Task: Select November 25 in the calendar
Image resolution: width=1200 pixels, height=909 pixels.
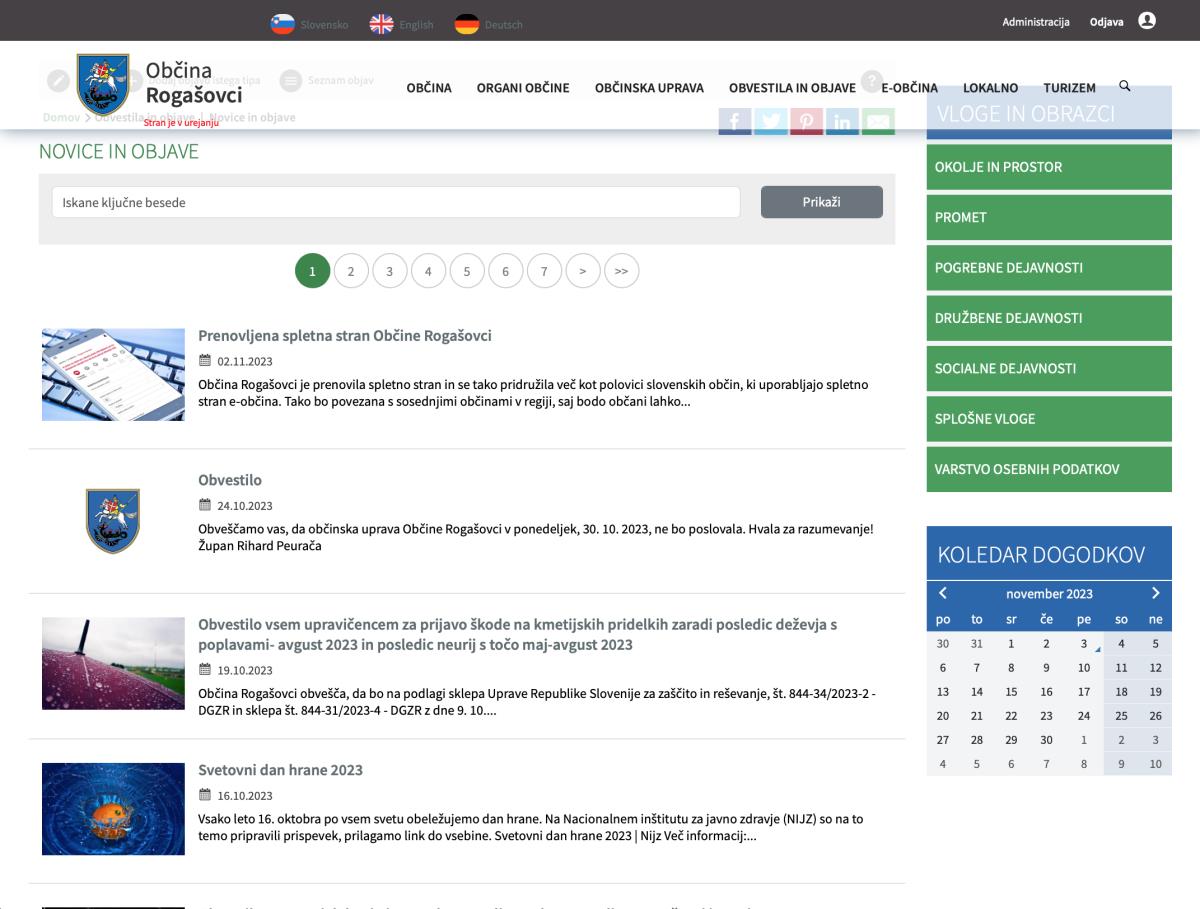Action: pyautogui.click(x=1121, y=715)
